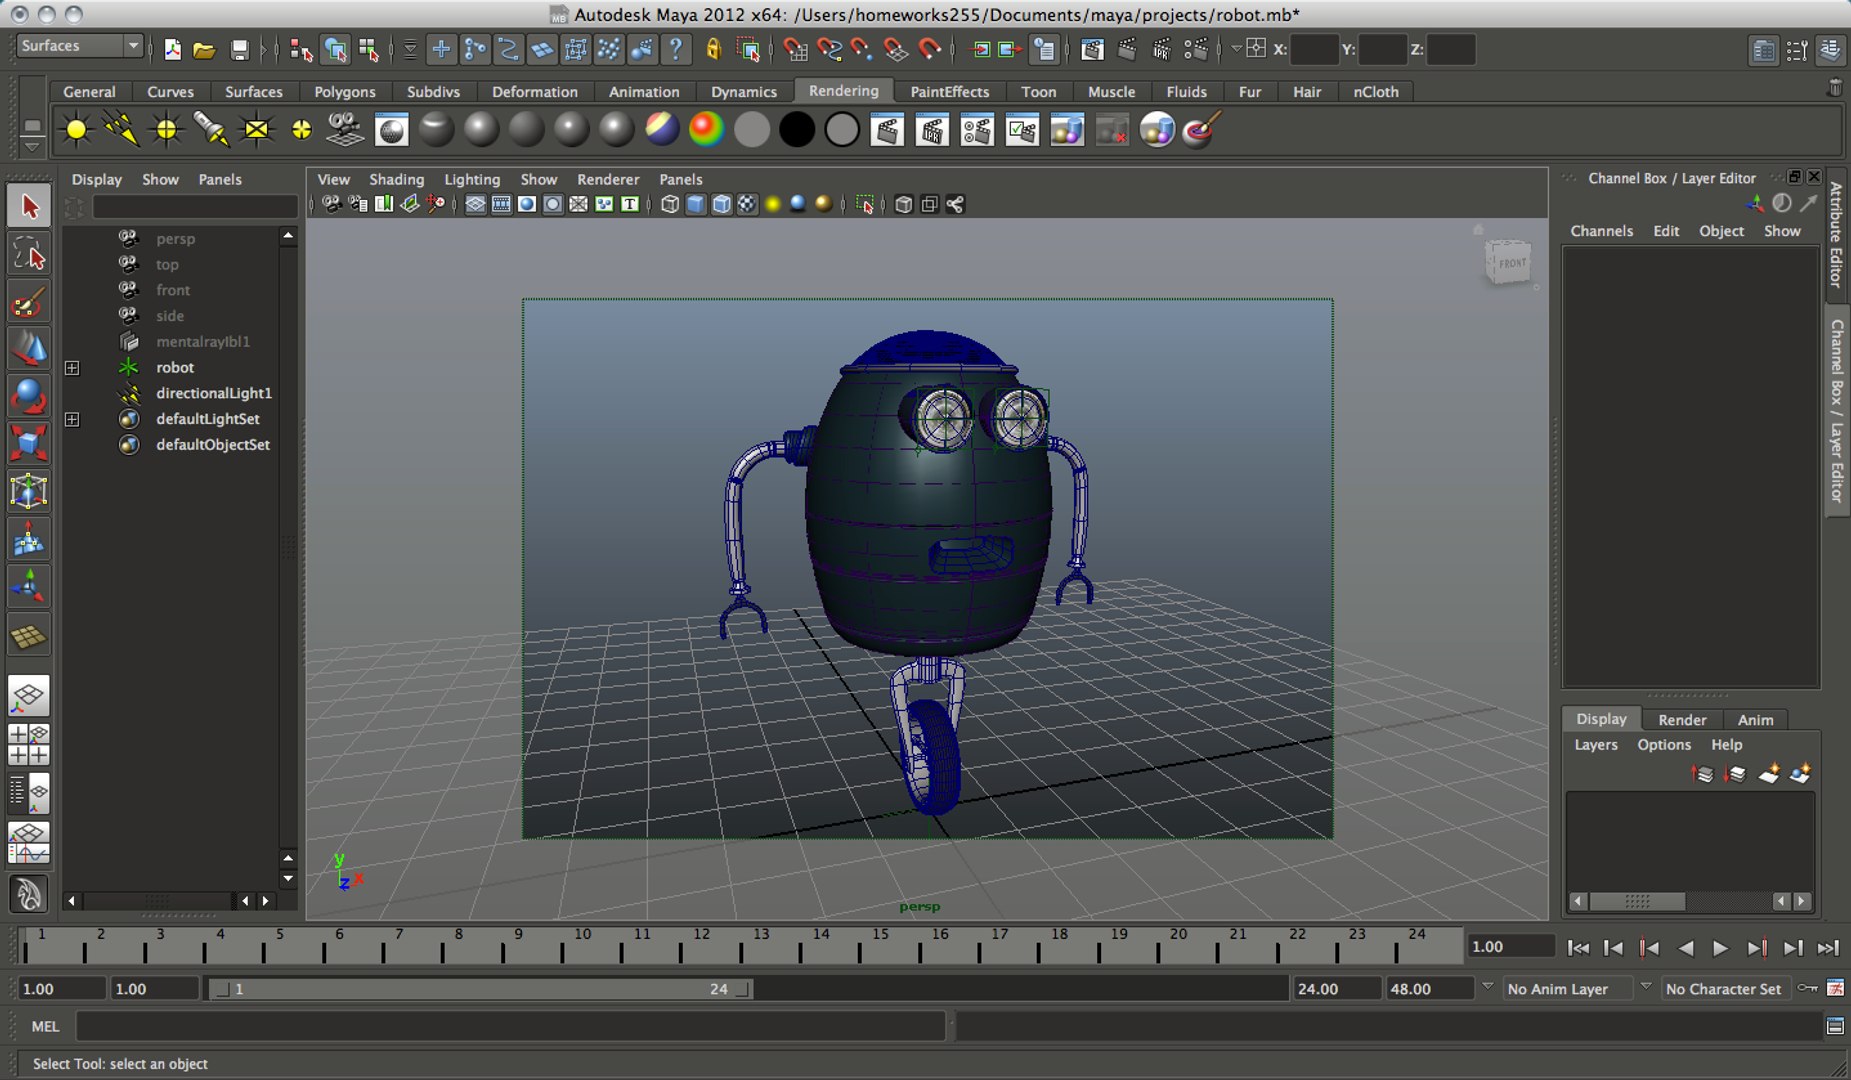Screen dimensions: 1851x1080
Task: Open the No Anim Layer dropdown
Action: tap(1567, 988)
